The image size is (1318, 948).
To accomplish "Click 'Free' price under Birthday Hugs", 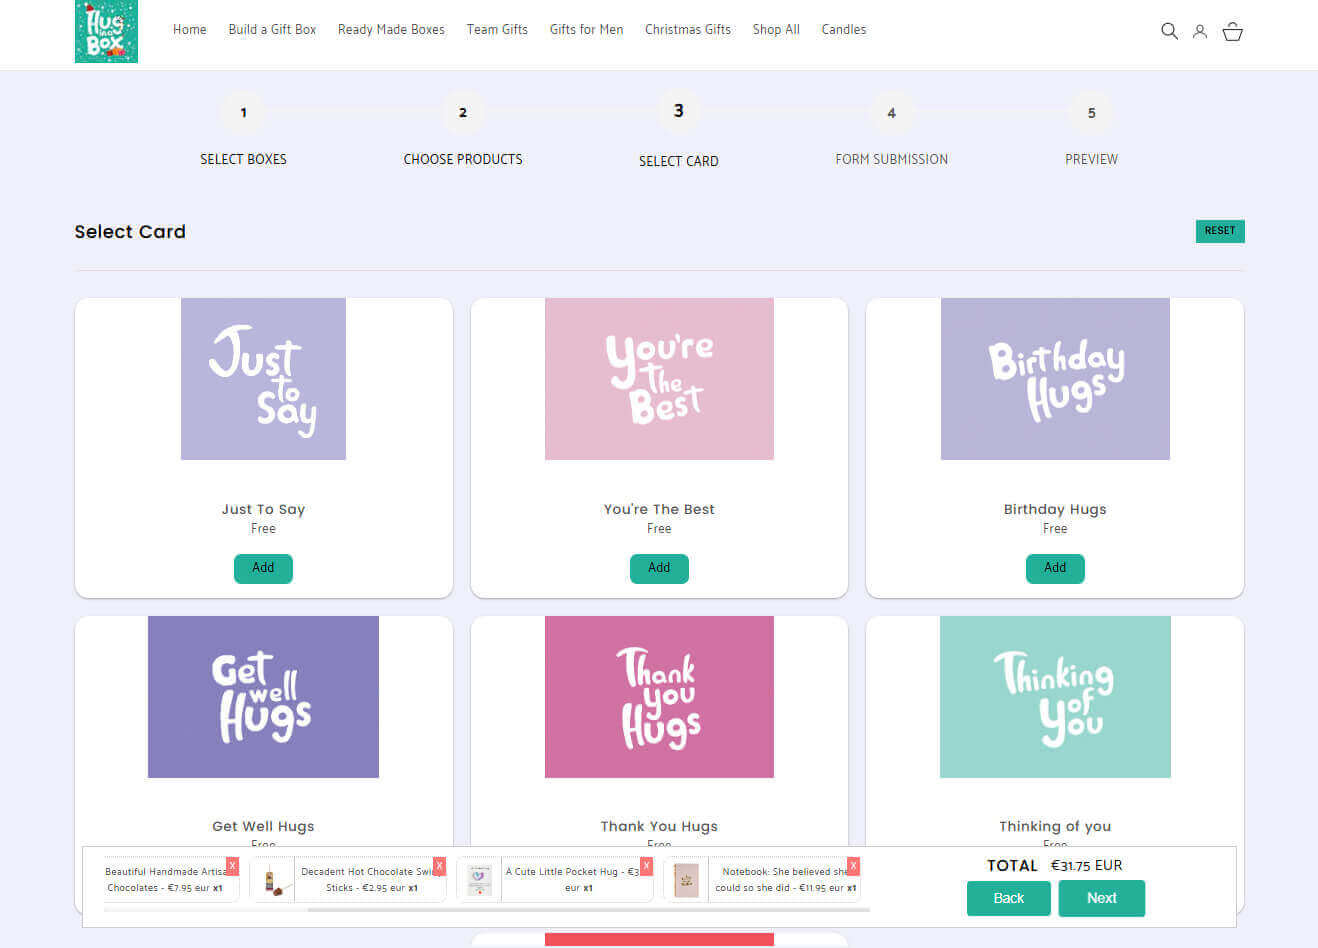I will point(1055,529).
